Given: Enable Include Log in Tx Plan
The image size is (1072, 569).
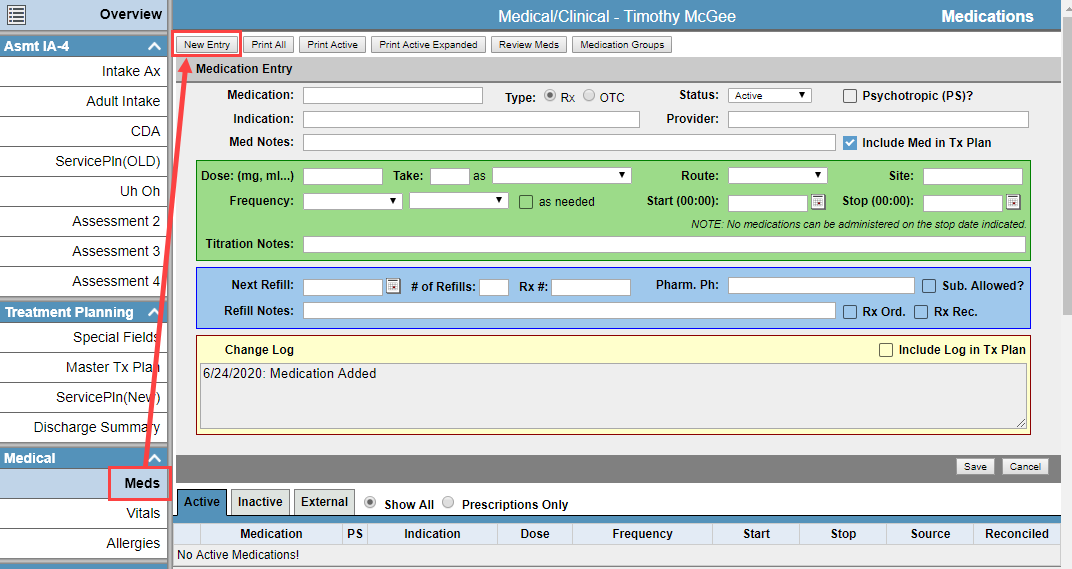Looking at the screenshot, I should click(x=886, y=350).
